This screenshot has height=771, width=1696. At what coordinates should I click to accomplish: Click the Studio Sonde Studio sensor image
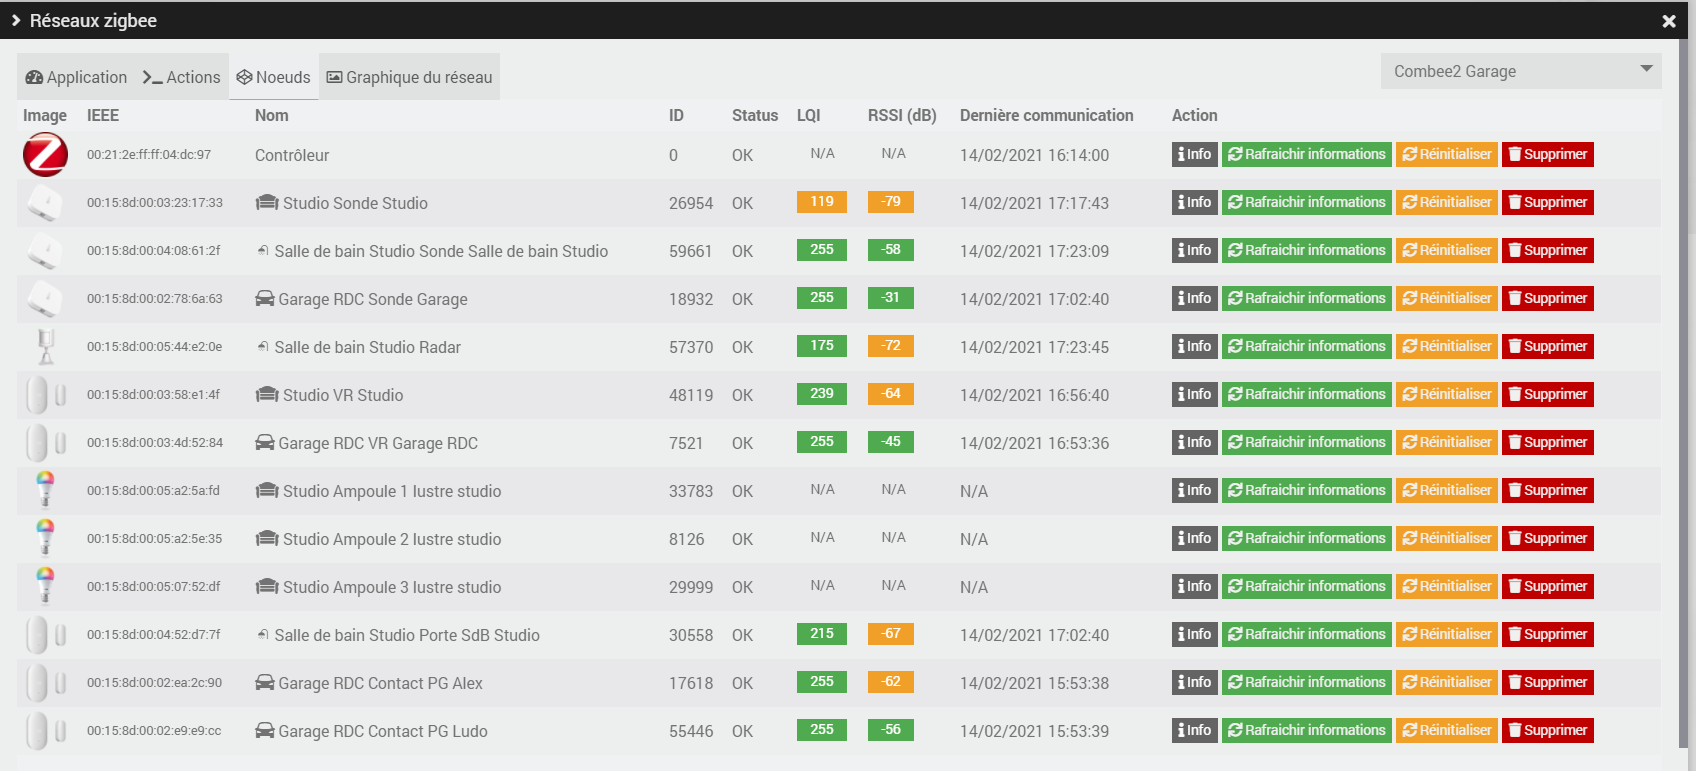(45, 203)
